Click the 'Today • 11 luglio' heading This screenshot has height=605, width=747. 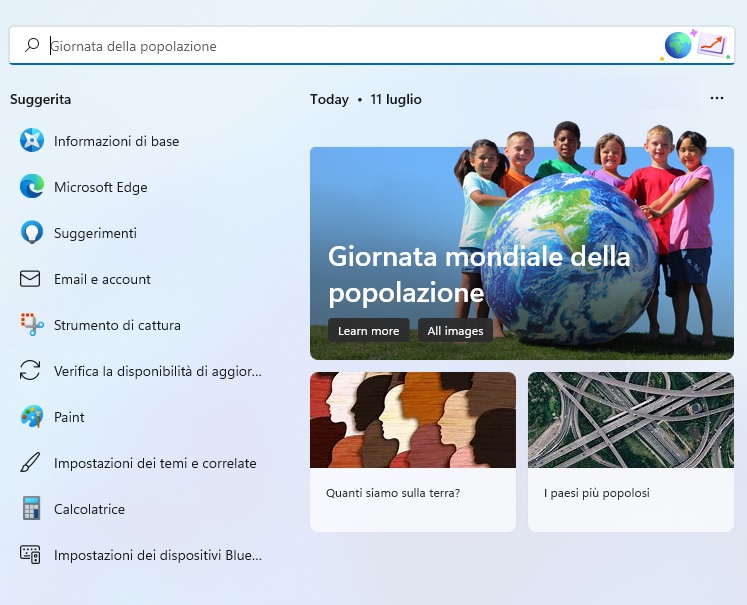(x=365, y=99)
